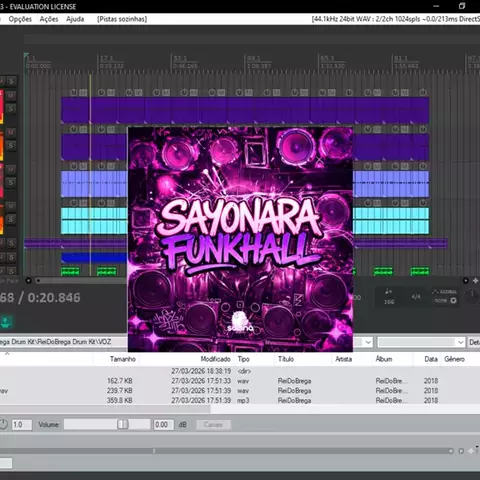480x480 pixels.
Task: Click the Deta... button in Media Explorer
Action: [474, 342]
